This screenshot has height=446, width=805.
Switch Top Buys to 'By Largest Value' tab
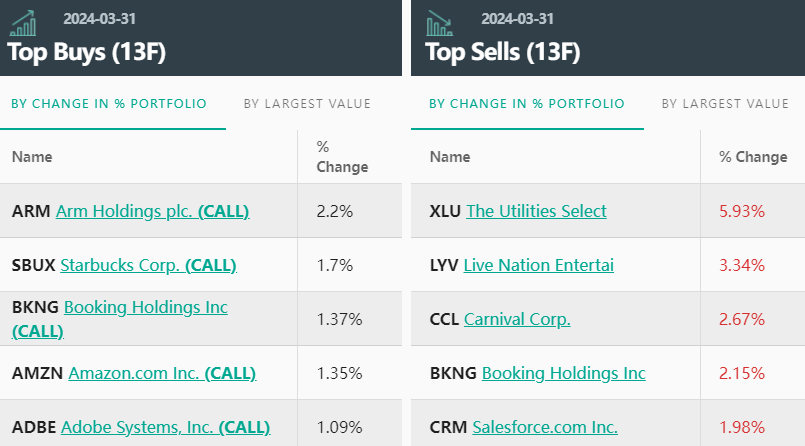click(x=307, y=103)
